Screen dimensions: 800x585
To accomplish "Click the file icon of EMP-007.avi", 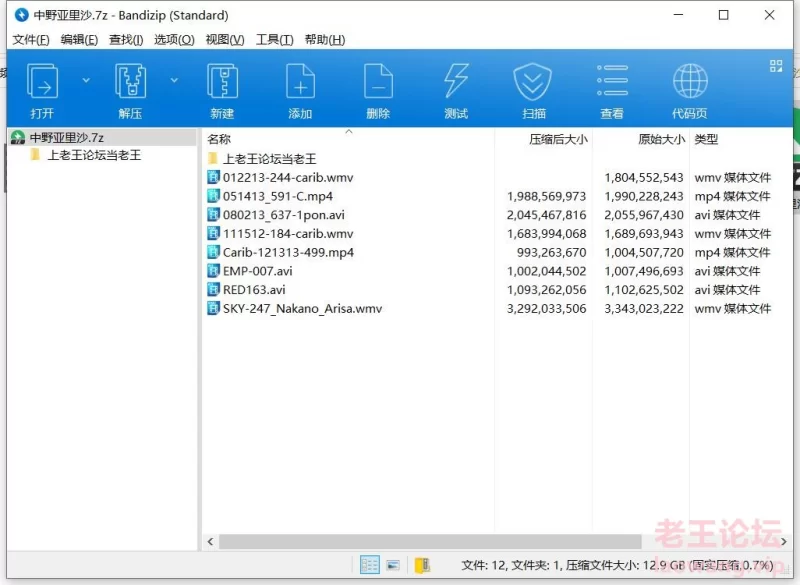I will 213,271.
